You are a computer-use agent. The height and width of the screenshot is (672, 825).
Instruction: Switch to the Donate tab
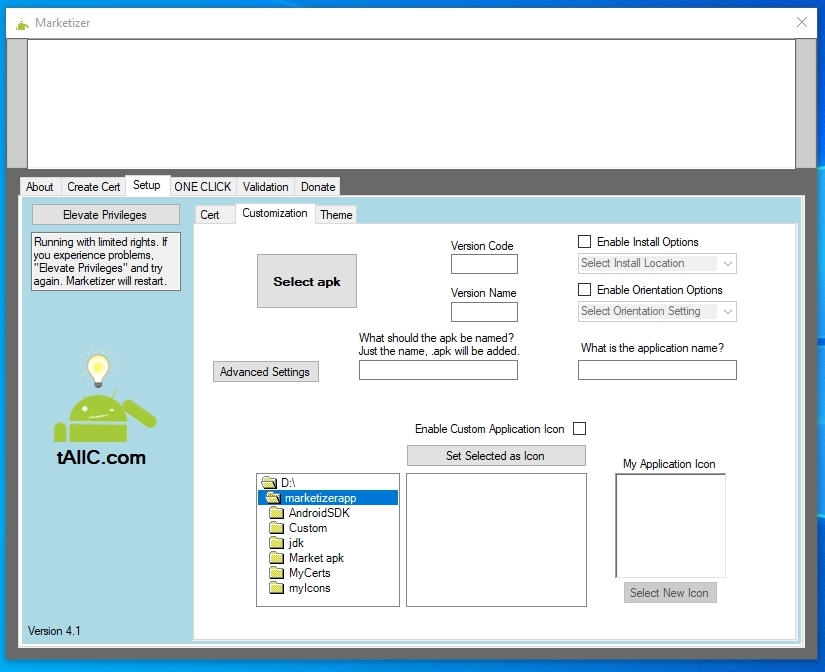[x=318, y=187]
